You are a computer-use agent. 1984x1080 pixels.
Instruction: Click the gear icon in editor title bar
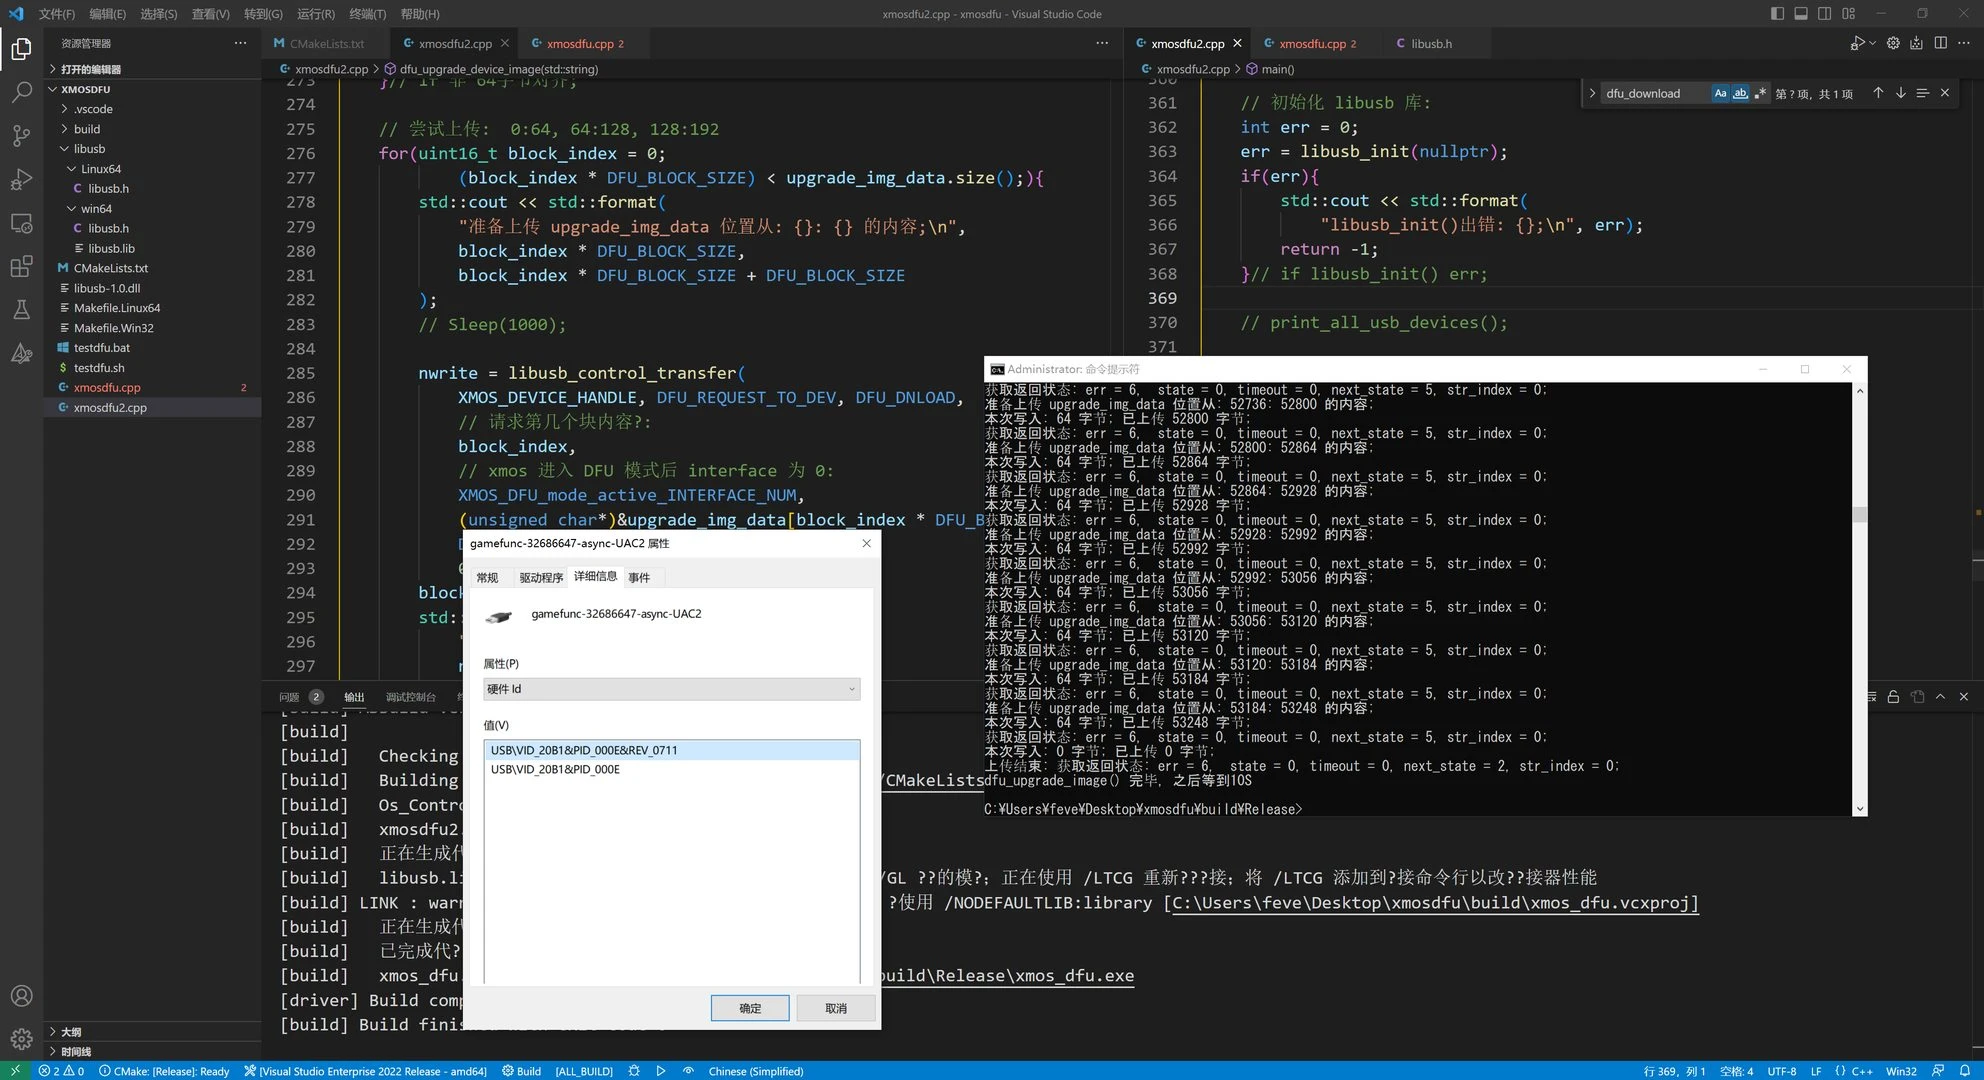pyautogui.click(x=1893, y=43)
